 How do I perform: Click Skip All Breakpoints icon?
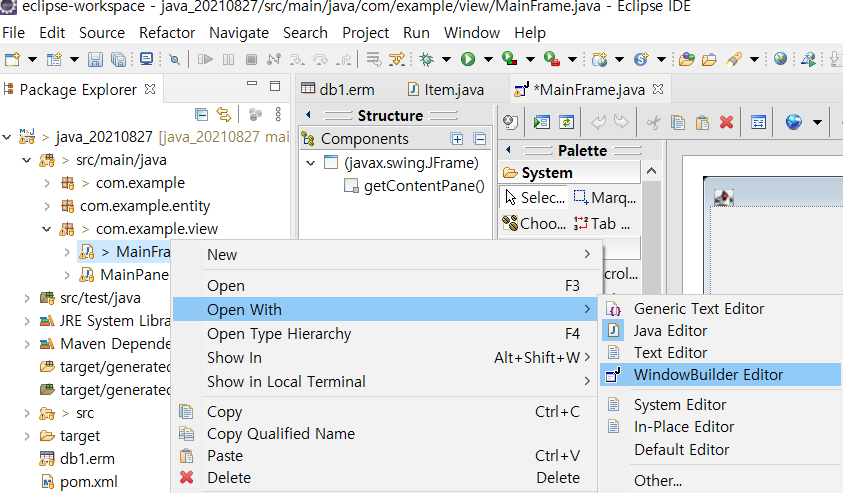pyautogui.click(x=174, y=59)
